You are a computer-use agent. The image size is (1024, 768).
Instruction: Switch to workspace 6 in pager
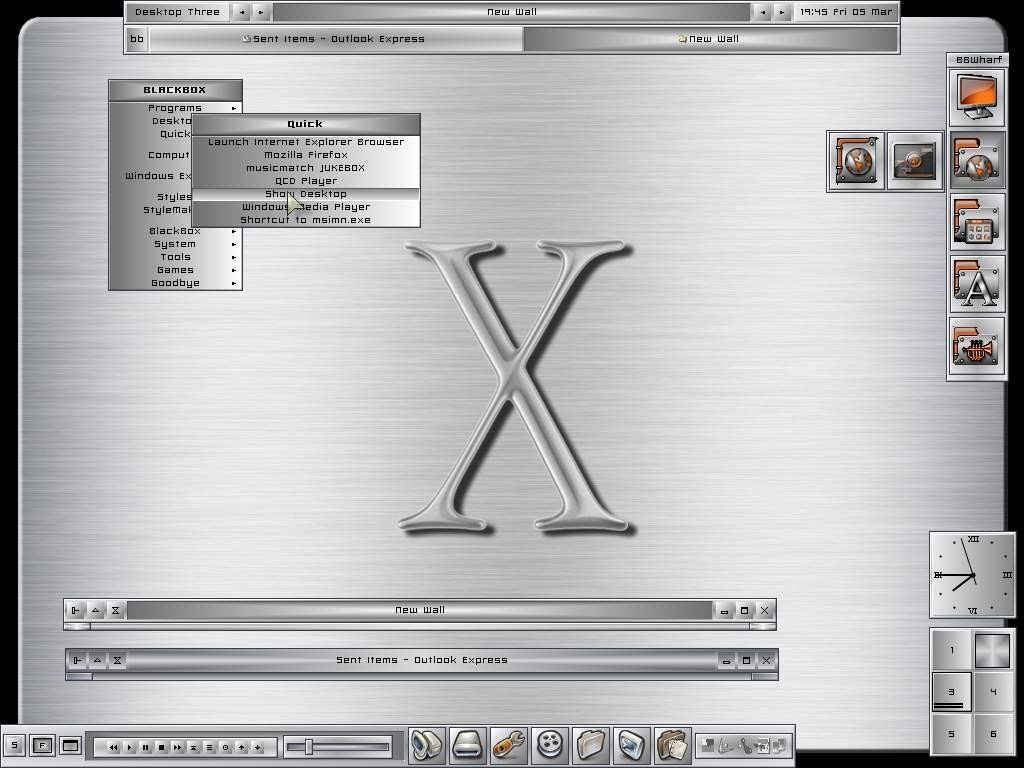[x=993, y=734]
